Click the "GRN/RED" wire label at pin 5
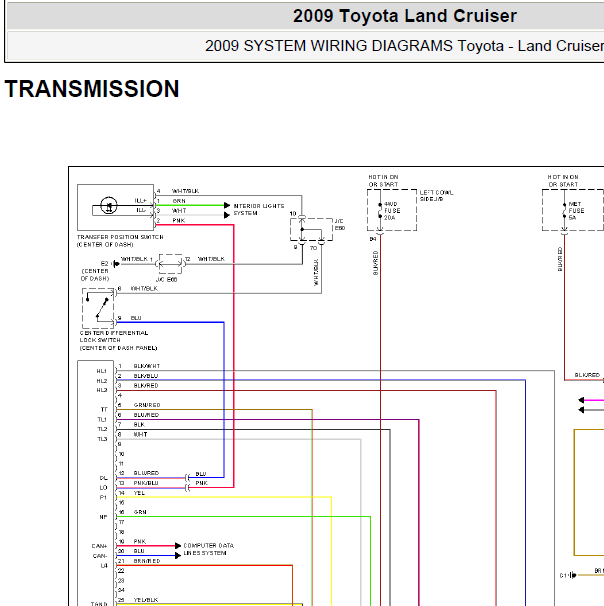The width and height of the screenshot is (604, 606). [x=147, y=405]
